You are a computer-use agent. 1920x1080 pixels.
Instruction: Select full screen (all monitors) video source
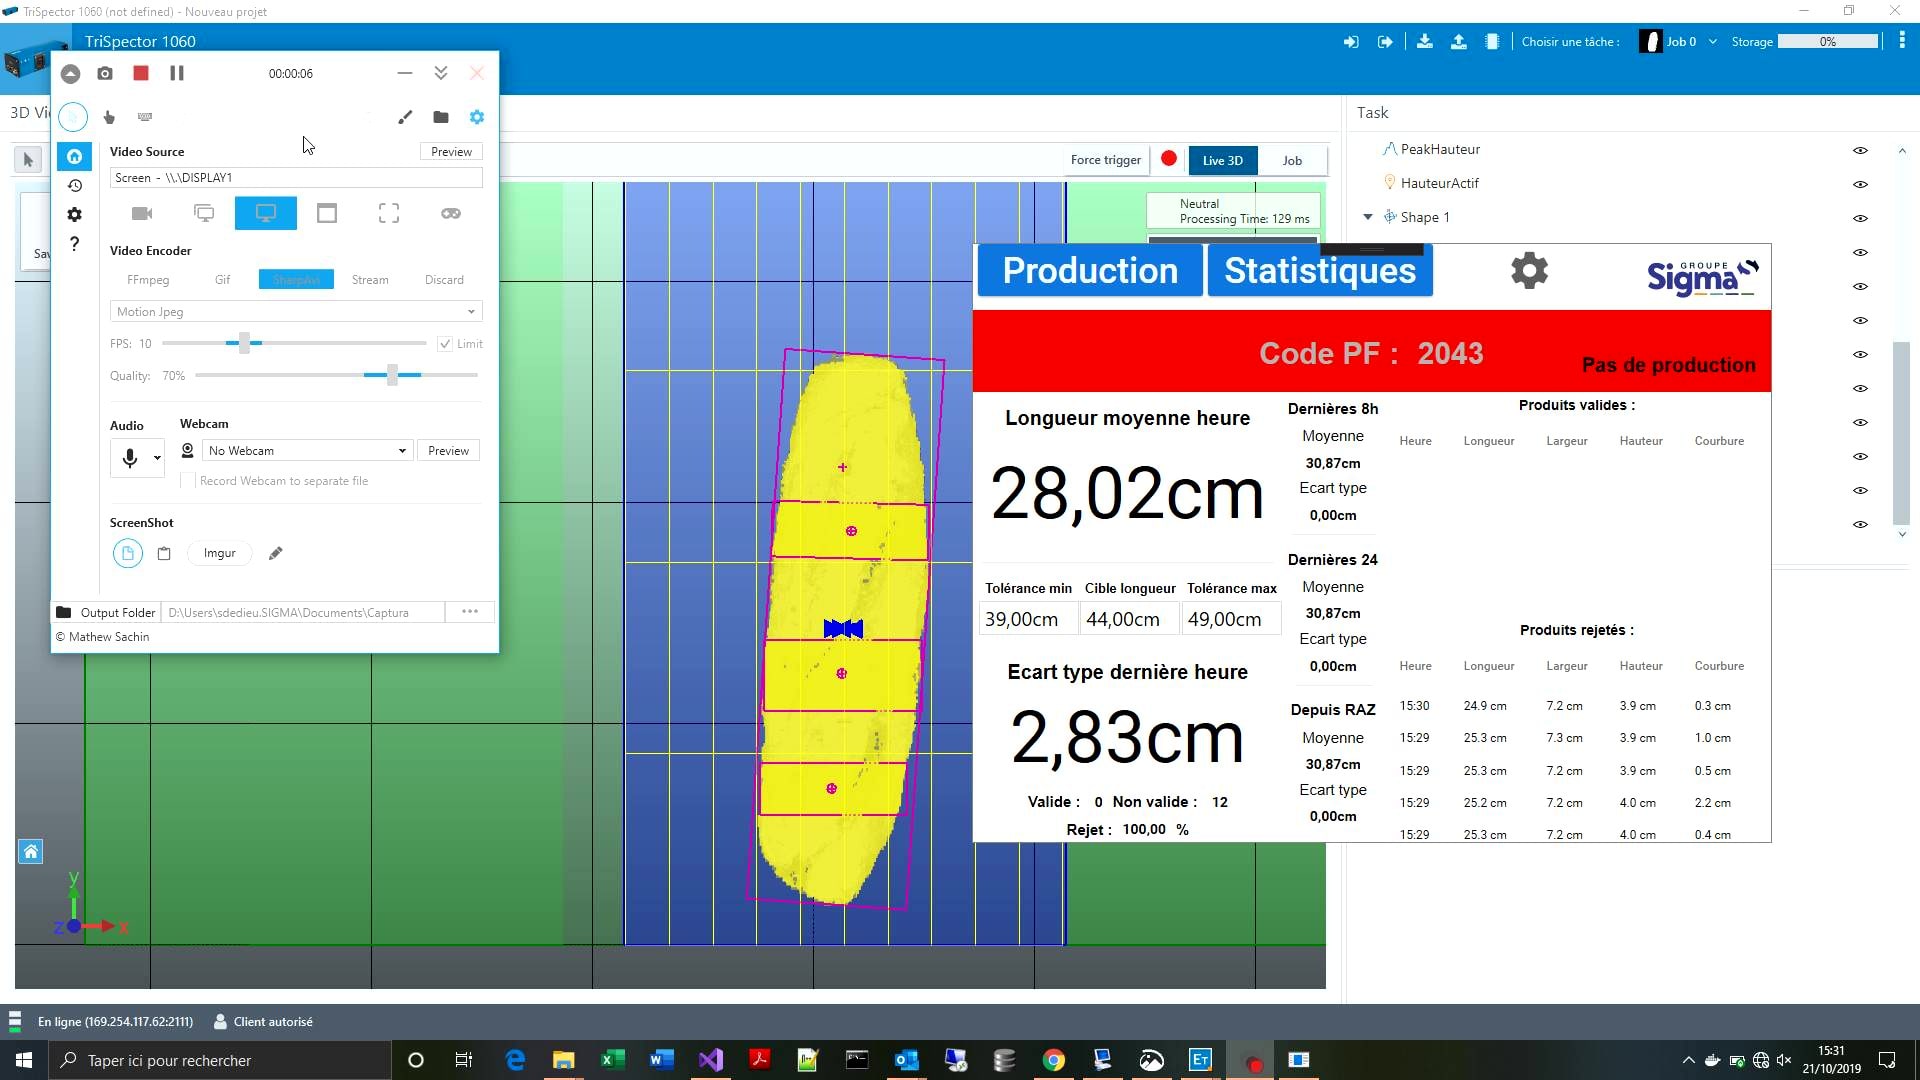pos(204,213)
